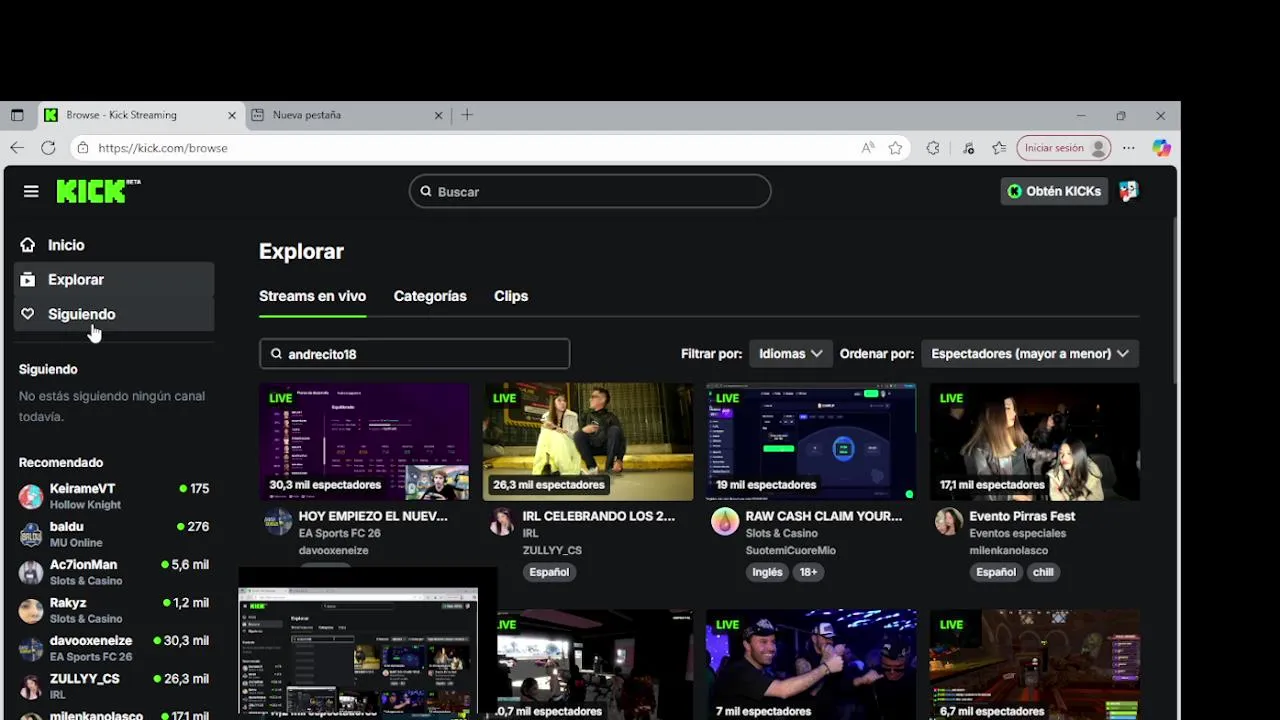Click the Buscar search field
Viewport: 1280px width, 720px height.
click(590, 191)
